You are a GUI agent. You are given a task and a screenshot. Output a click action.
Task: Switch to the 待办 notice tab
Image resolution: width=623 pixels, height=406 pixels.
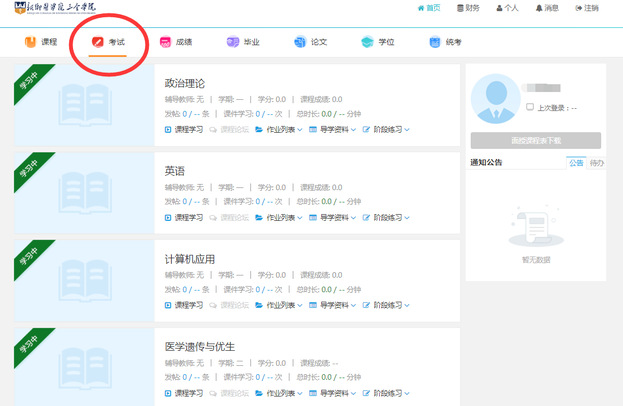596,162
